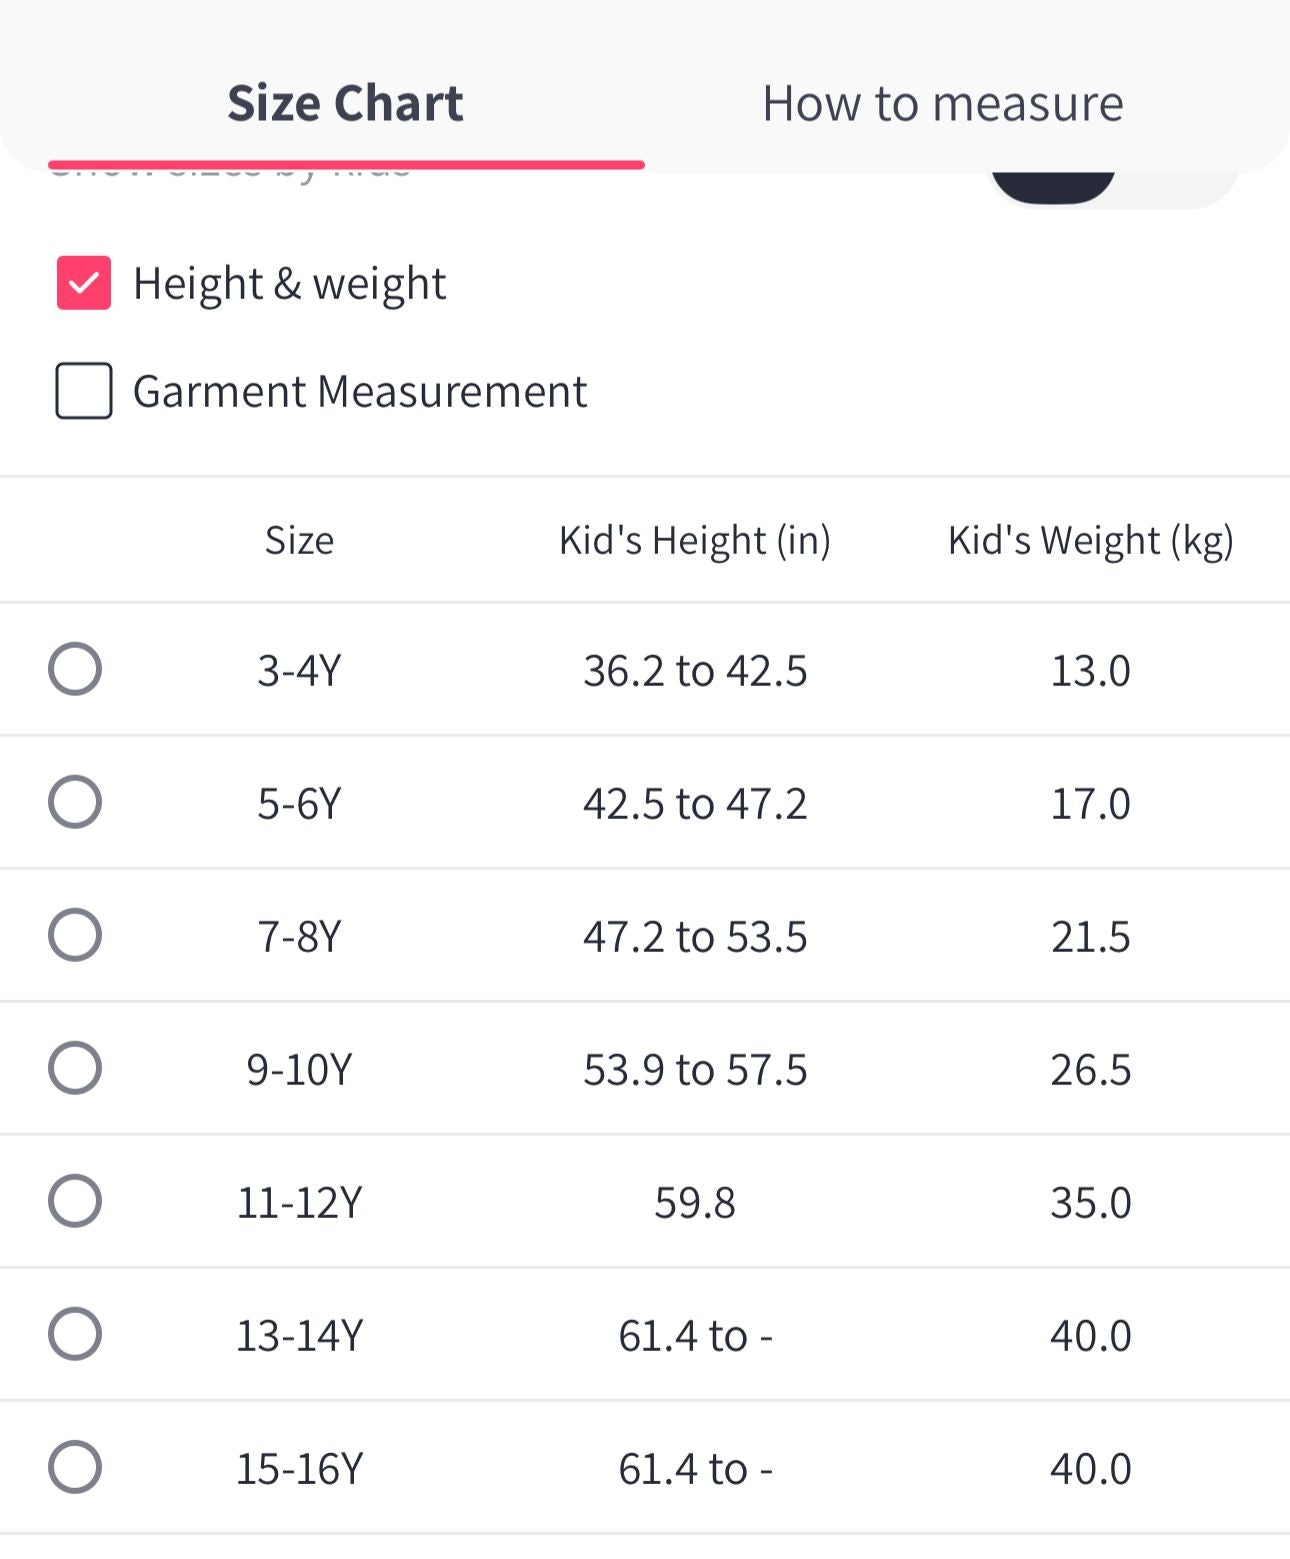Enable the Garment Measurement checkbox
Image resolution: width=1290 pixels, height=1559 pixels.
point(84,391)
